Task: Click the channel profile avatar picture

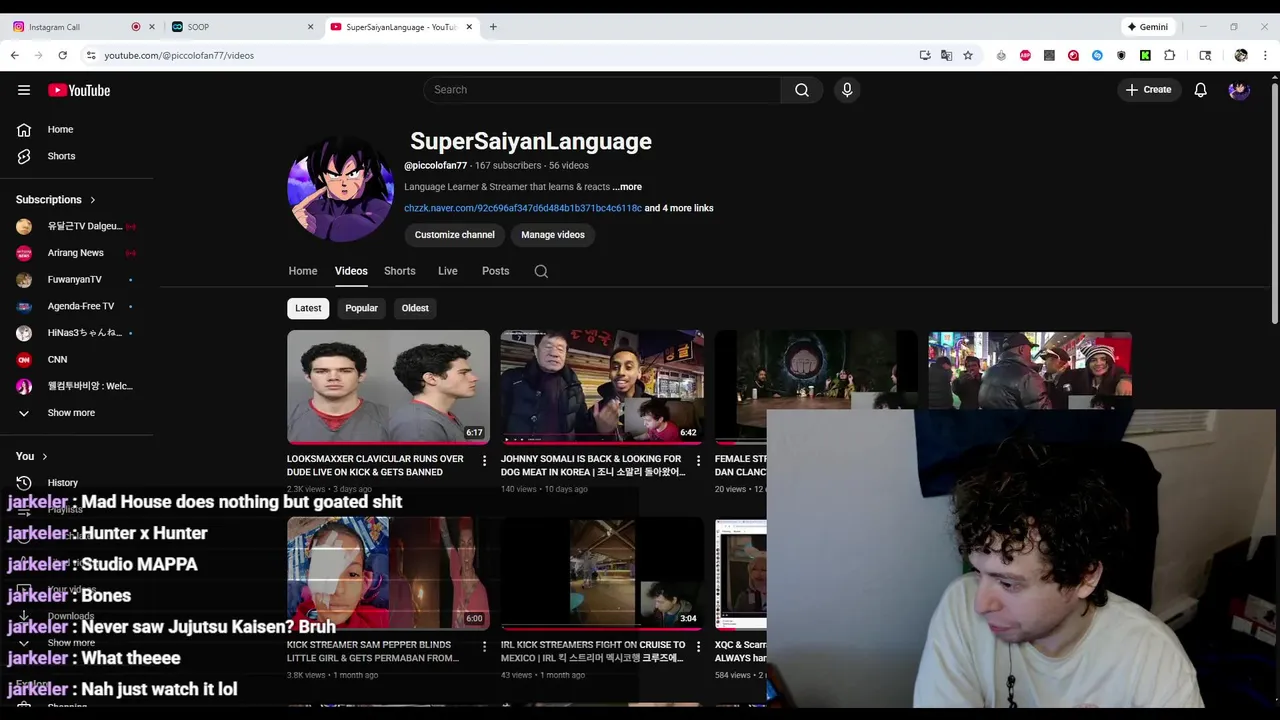Action: [340, 189]
